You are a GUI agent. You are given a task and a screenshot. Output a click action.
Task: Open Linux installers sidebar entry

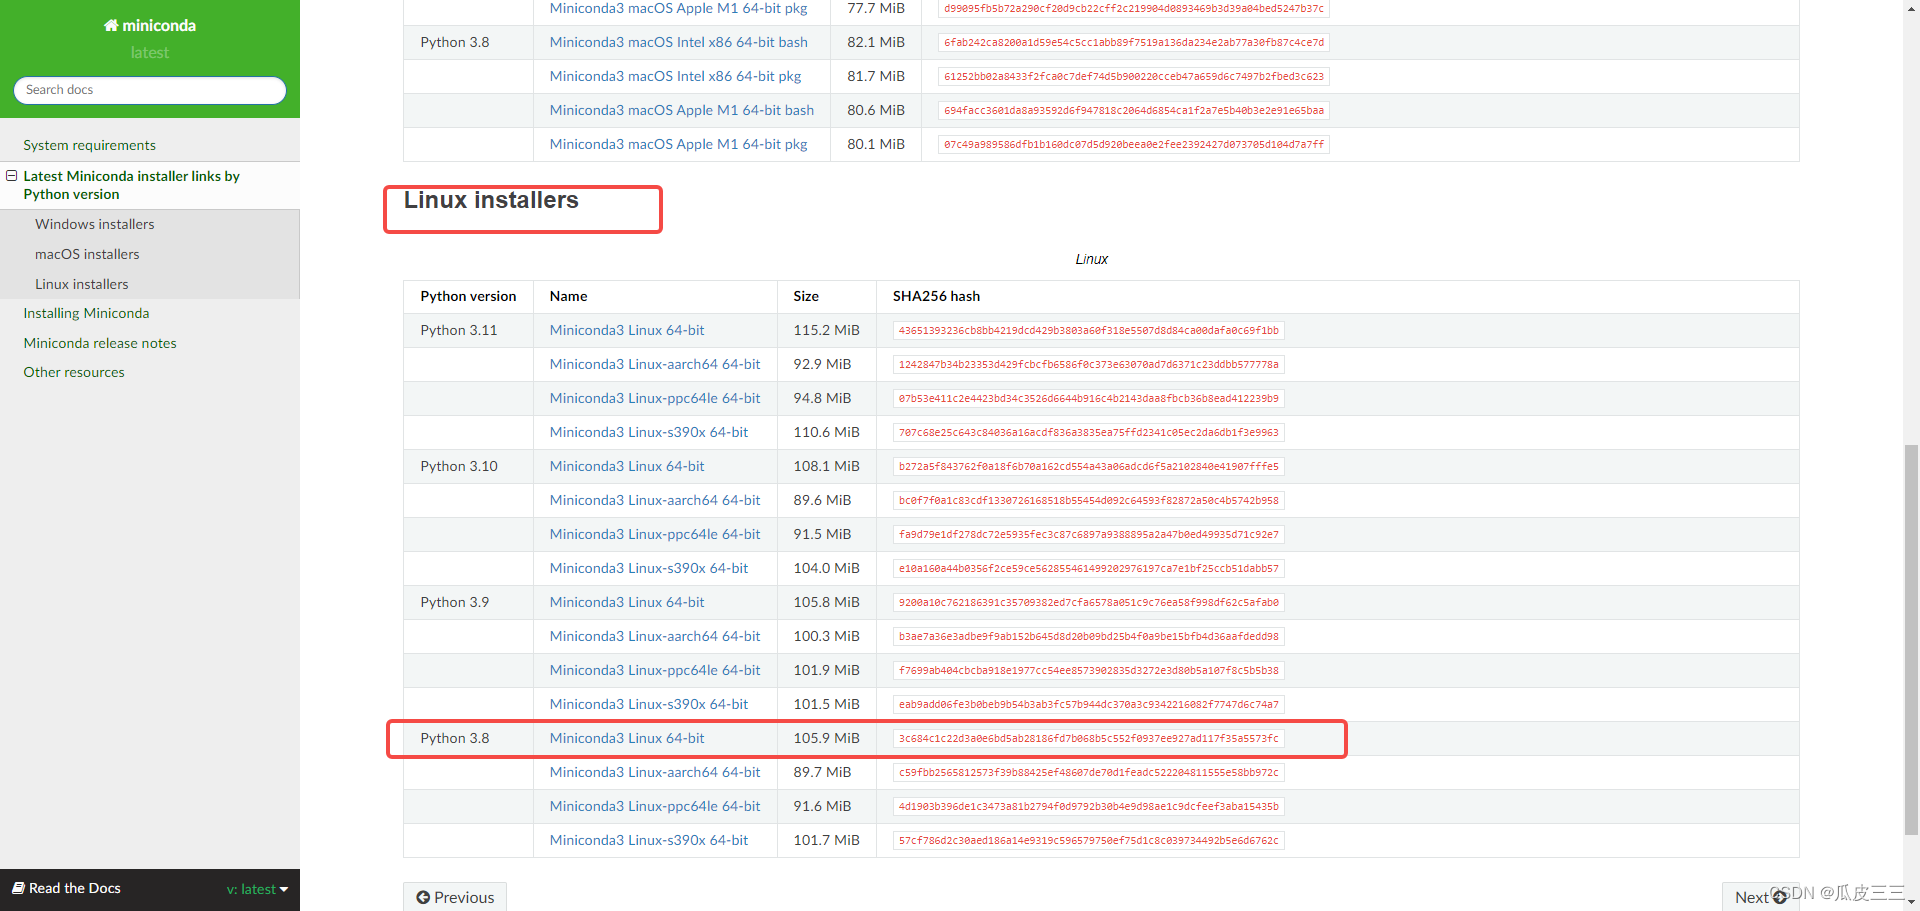tap(82, 284)
